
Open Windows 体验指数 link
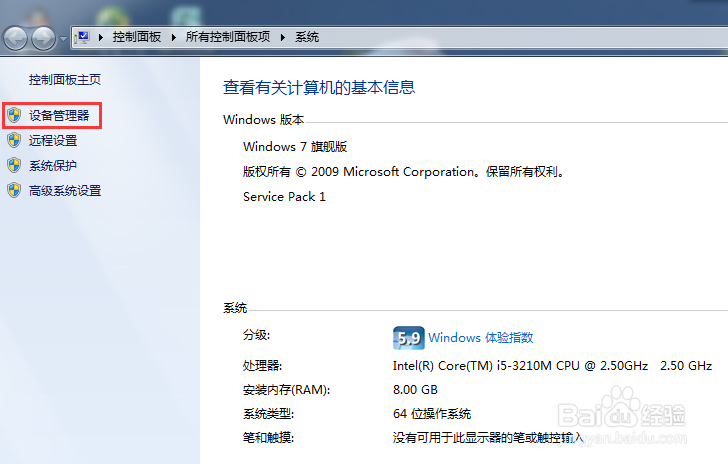(x=481, y=338)
